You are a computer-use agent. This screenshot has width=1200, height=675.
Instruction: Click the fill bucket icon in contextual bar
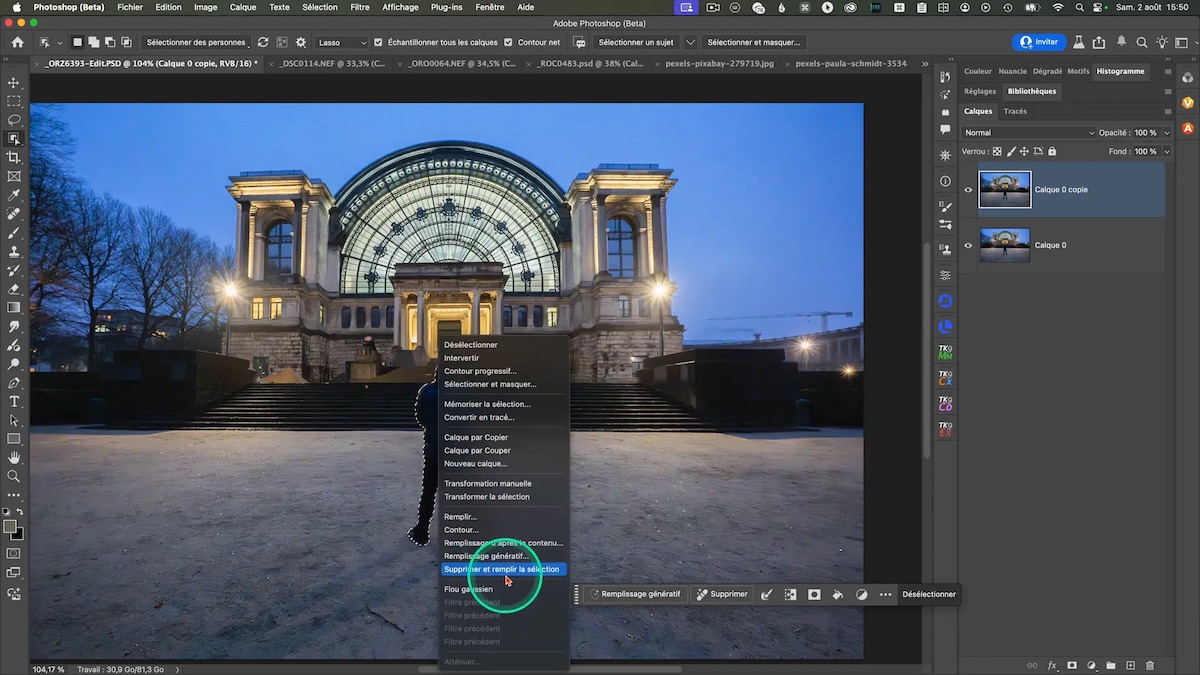tap(838, 594)
